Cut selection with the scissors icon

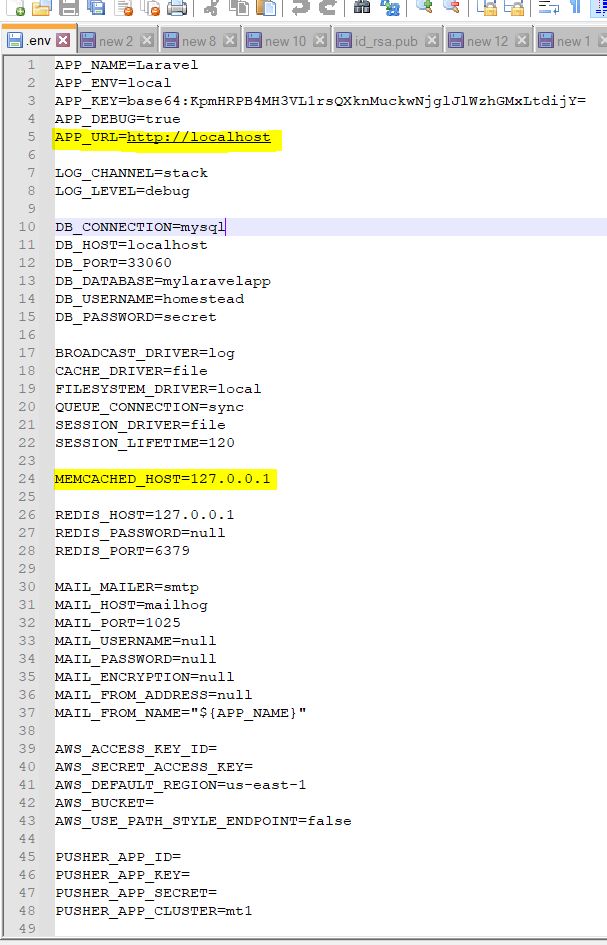pyautogui.click(x=212, y=7)
